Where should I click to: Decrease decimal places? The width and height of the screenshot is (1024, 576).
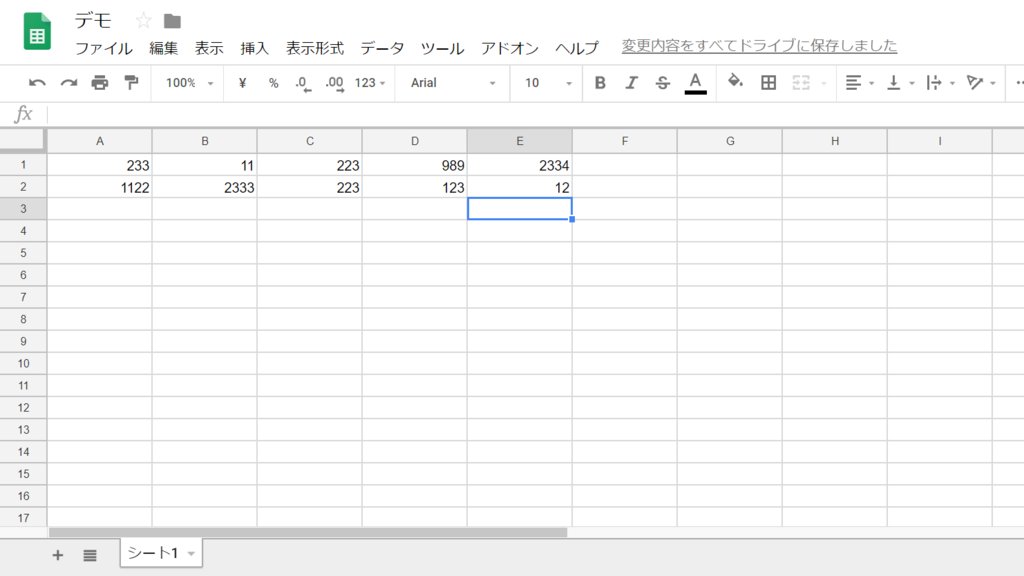pos(302,83)
